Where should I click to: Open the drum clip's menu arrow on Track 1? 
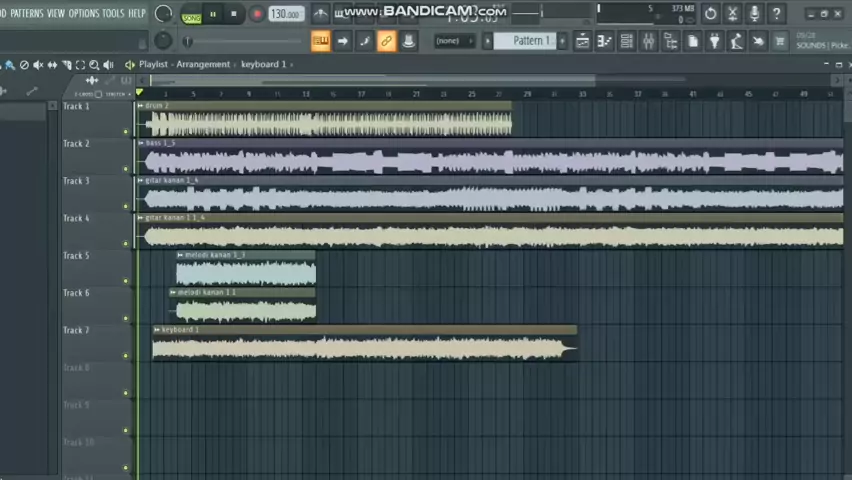pos(141,106)
